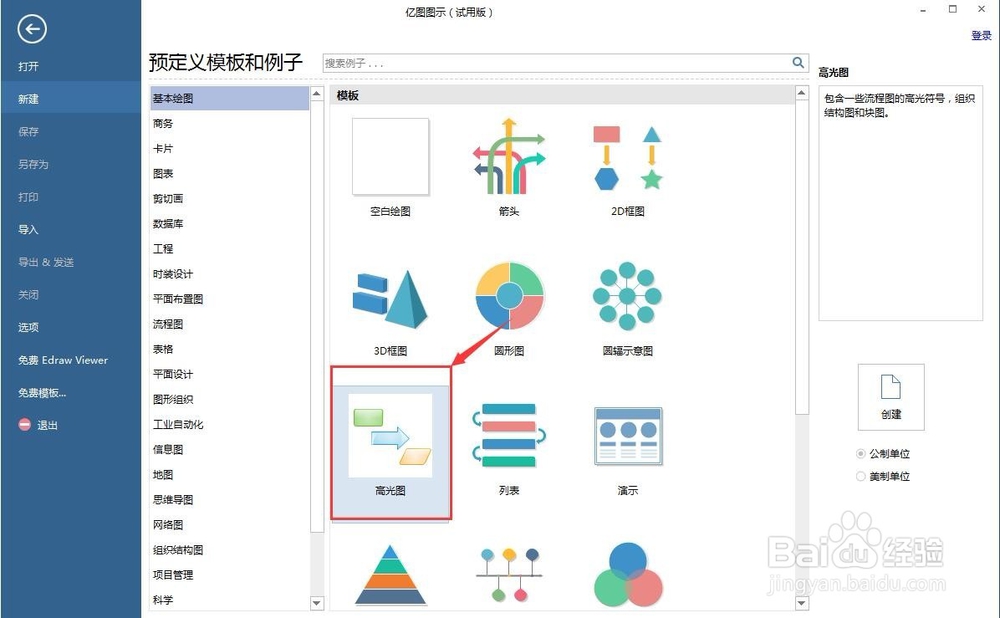Choose the 2D框图 template icon
1000x618 pixels.
pos(628,157)
